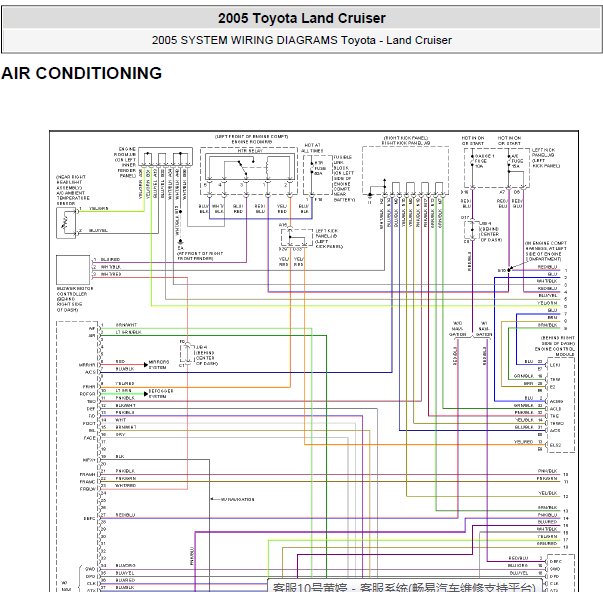Click the "LT GRN/BLK" wire label at pin 2
The width and height of the screenshot is (603, 592).
click(x=128, y=332)
